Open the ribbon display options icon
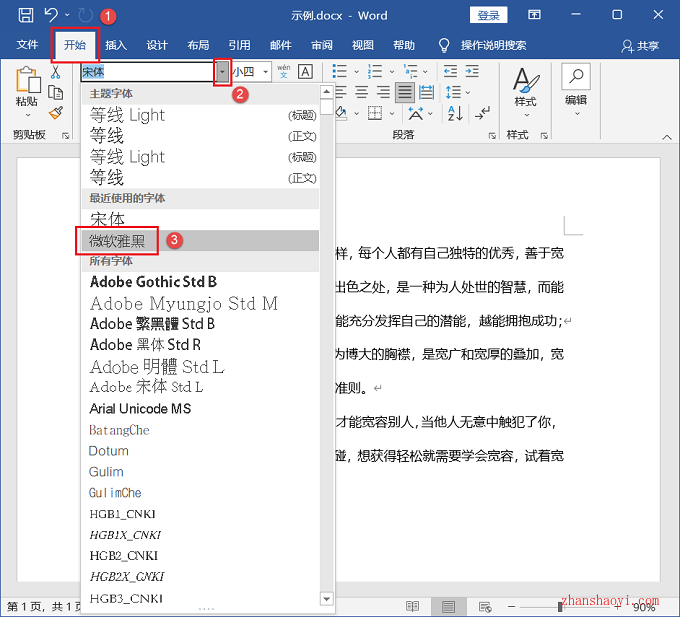 [534, 15]
